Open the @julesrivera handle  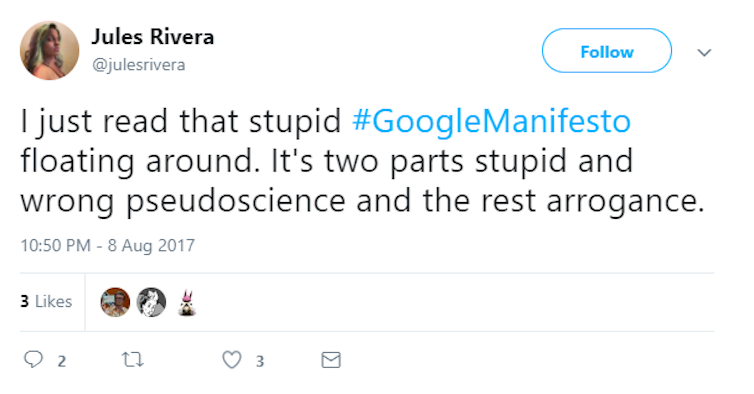click(138, 64)
